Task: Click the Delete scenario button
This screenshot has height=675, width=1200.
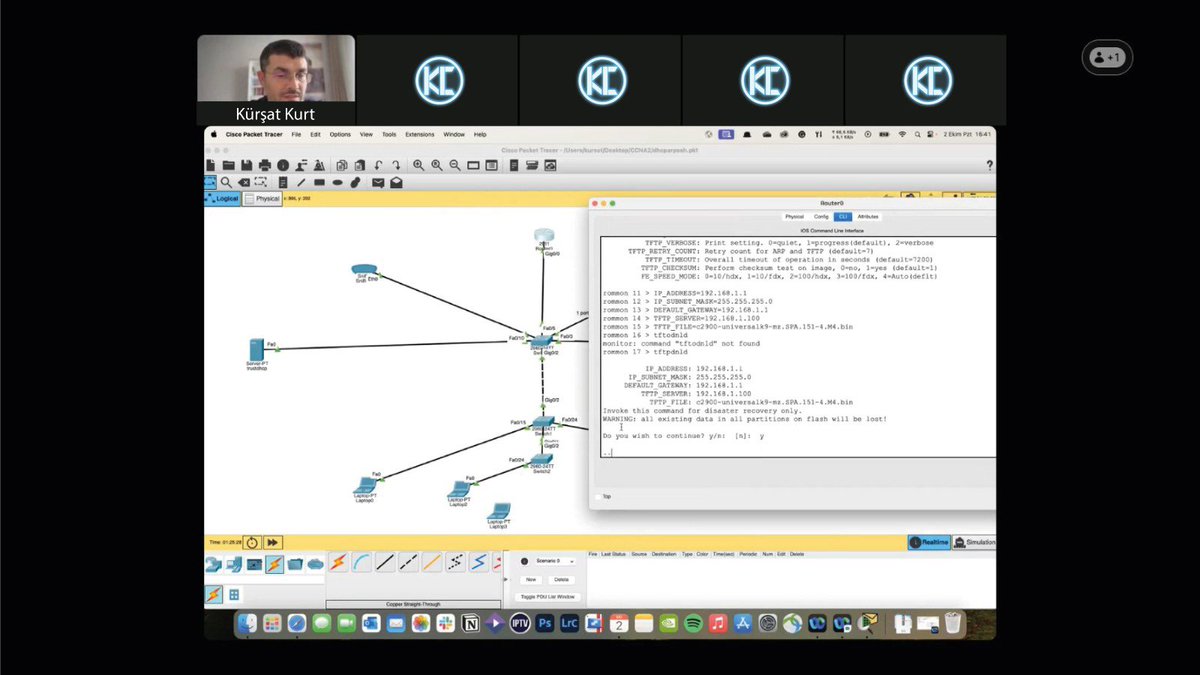Action: click(561, 580)
